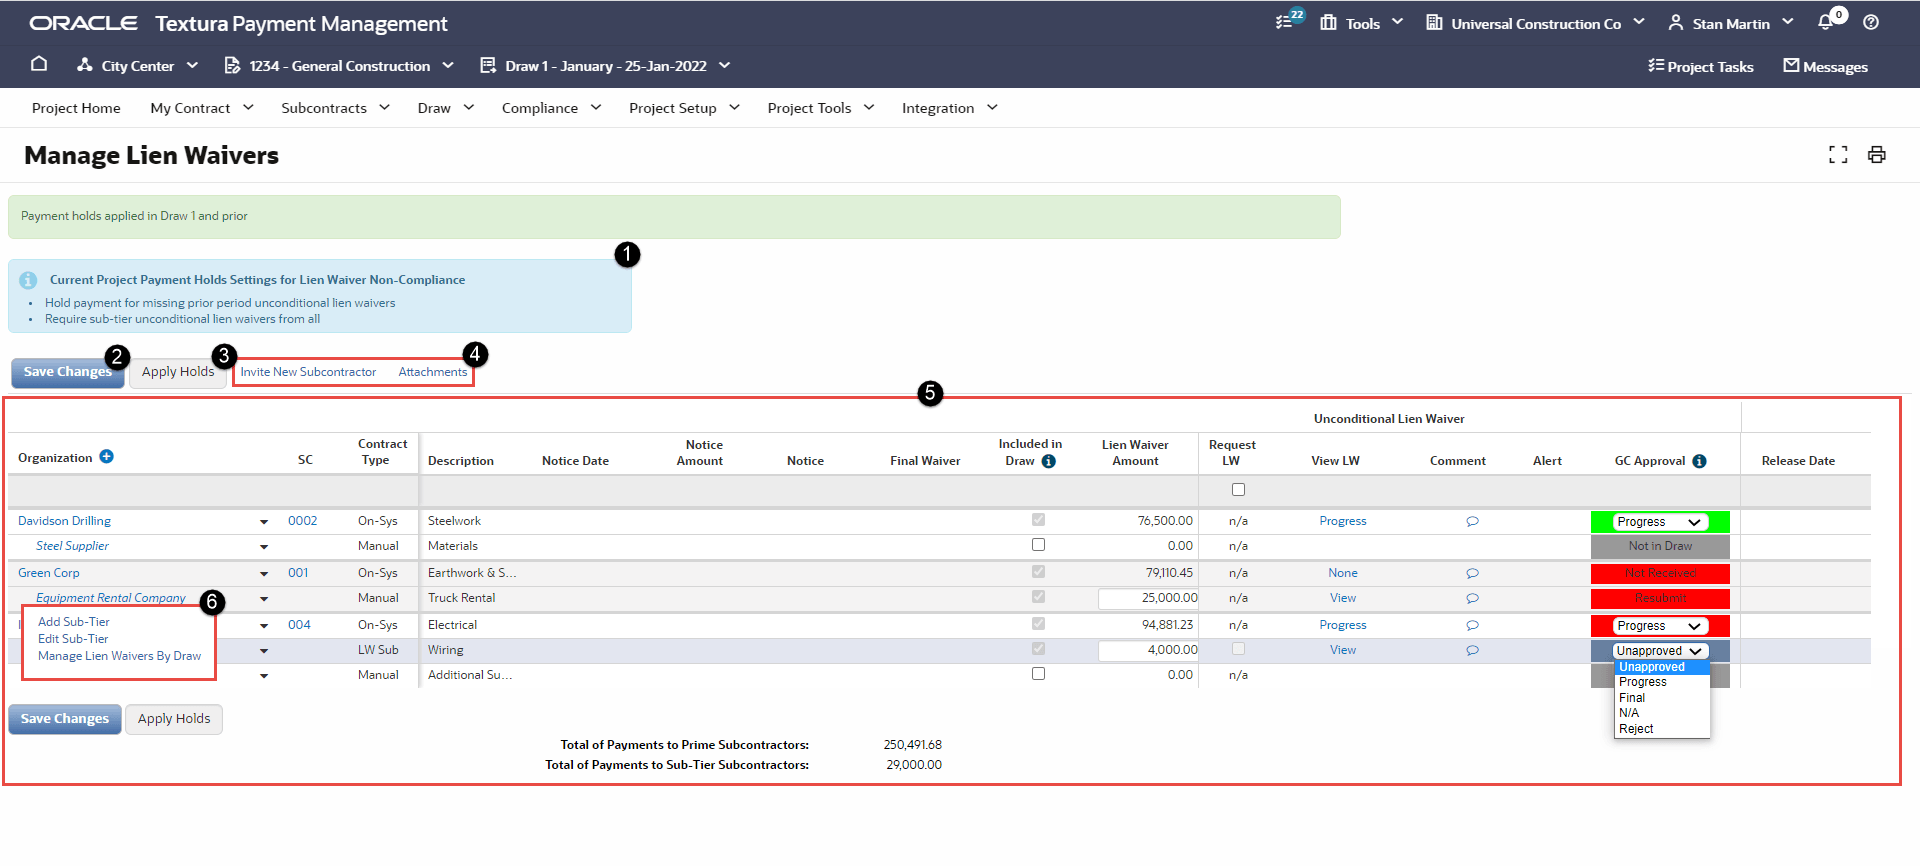Screen dimensions: 1920x866
Task: Click the red Not Received status cell
Action: (1660, 574)
